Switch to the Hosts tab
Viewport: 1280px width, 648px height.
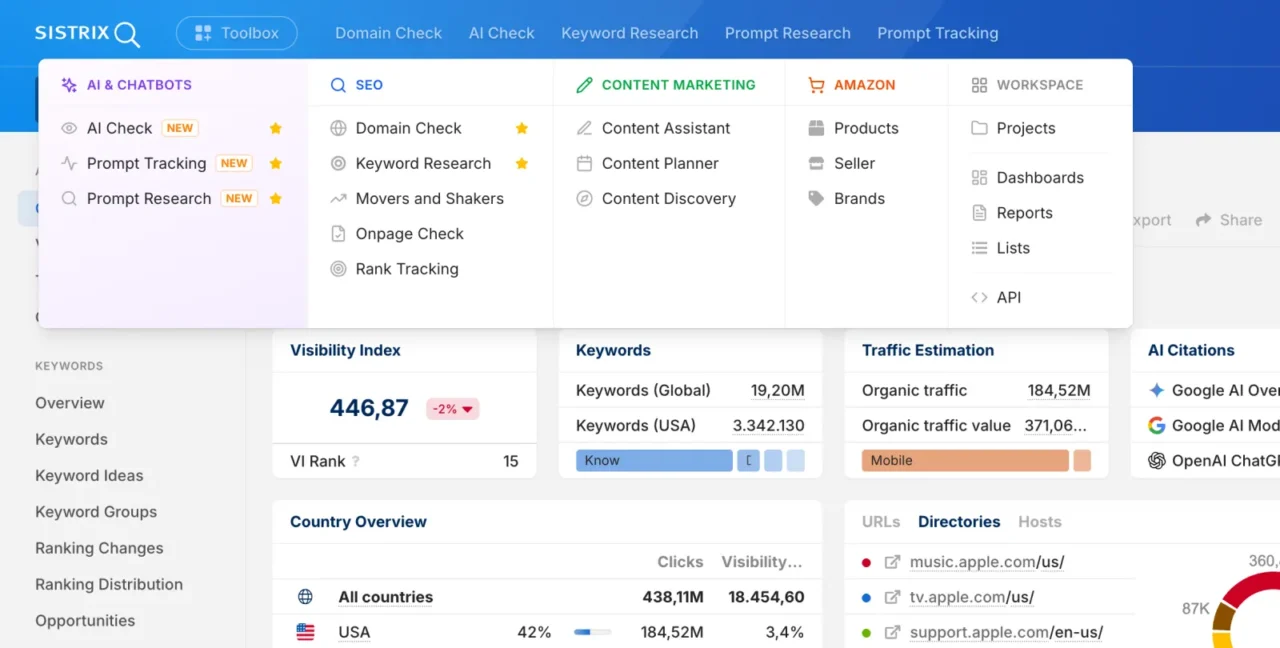click(1040, 521)
